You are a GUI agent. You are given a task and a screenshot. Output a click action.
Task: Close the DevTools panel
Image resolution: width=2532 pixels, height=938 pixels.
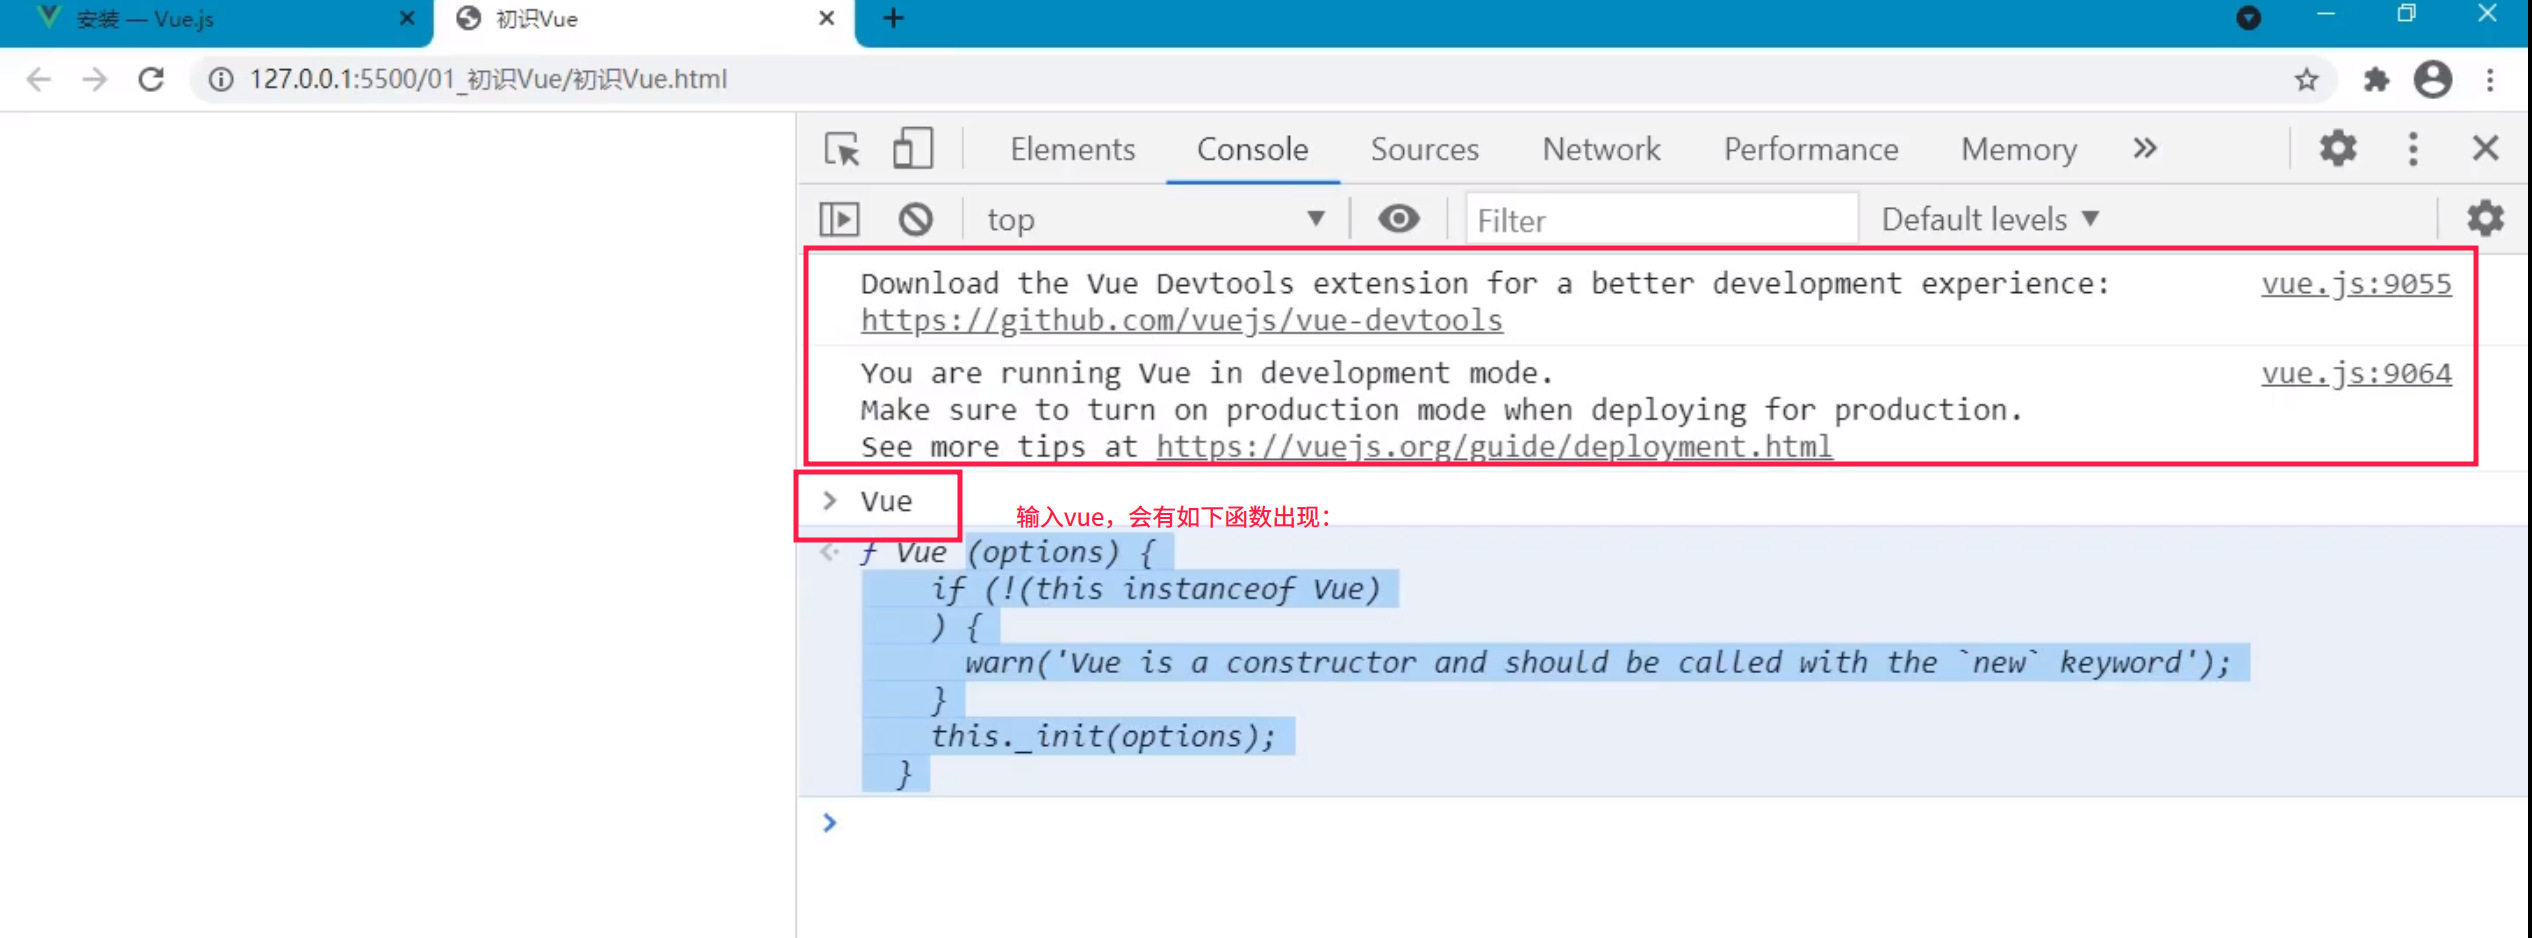(2486, 149)
